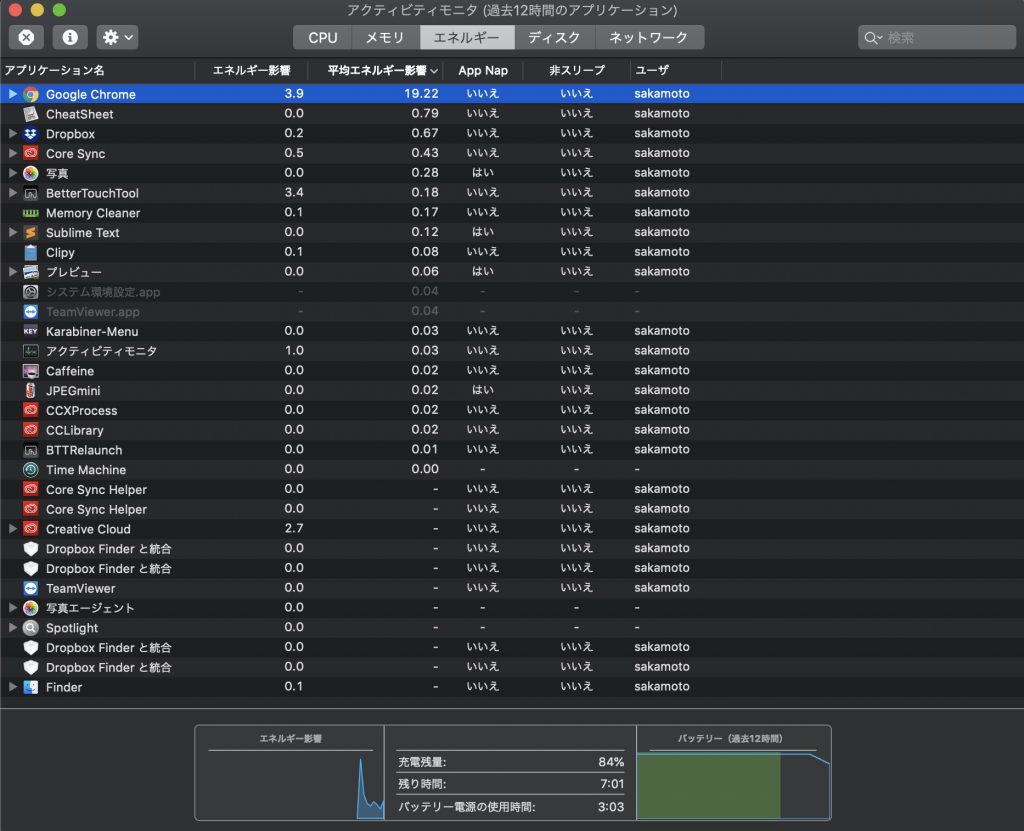Click the Time Machine 0.00 average value
This screenshot has width=1024, height=831.
tap(424, 469)
